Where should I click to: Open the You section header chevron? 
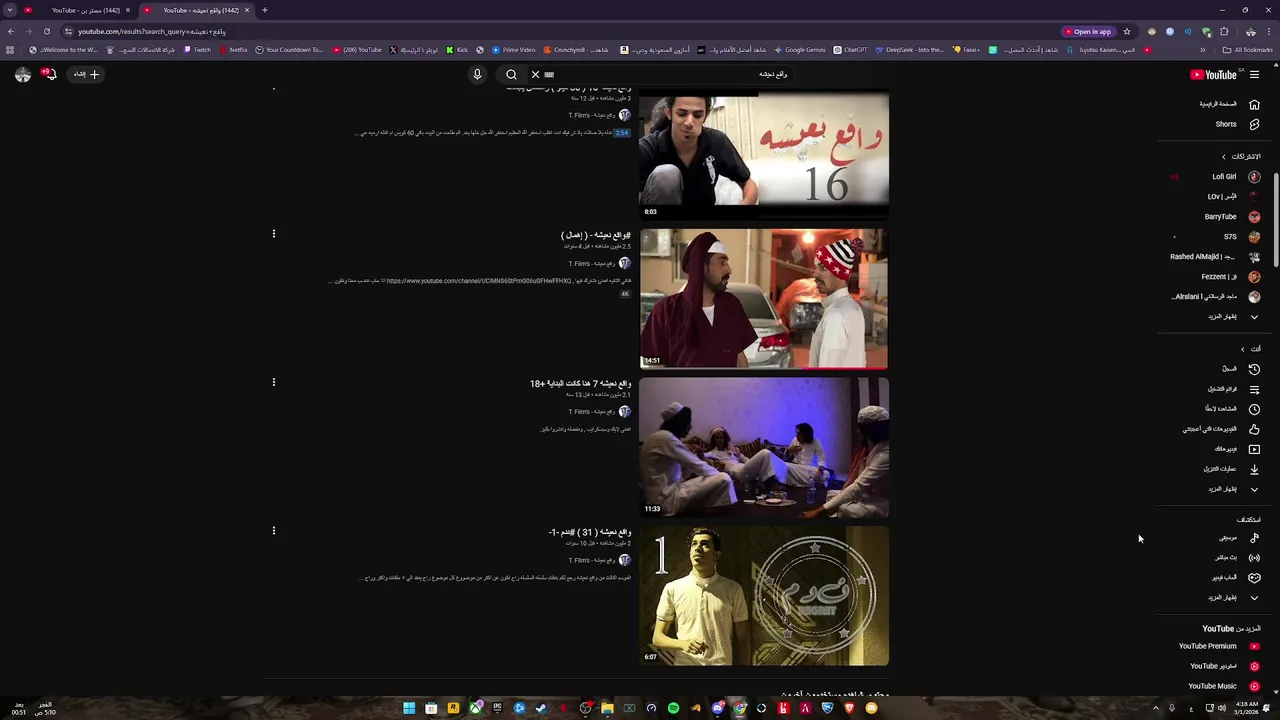1243,349
